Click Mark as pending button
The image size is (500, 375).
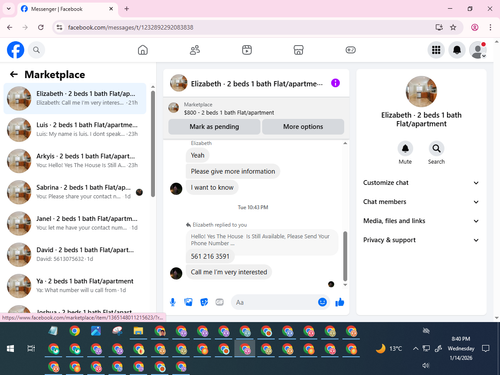pyautogui.click(x=214, y=127)
